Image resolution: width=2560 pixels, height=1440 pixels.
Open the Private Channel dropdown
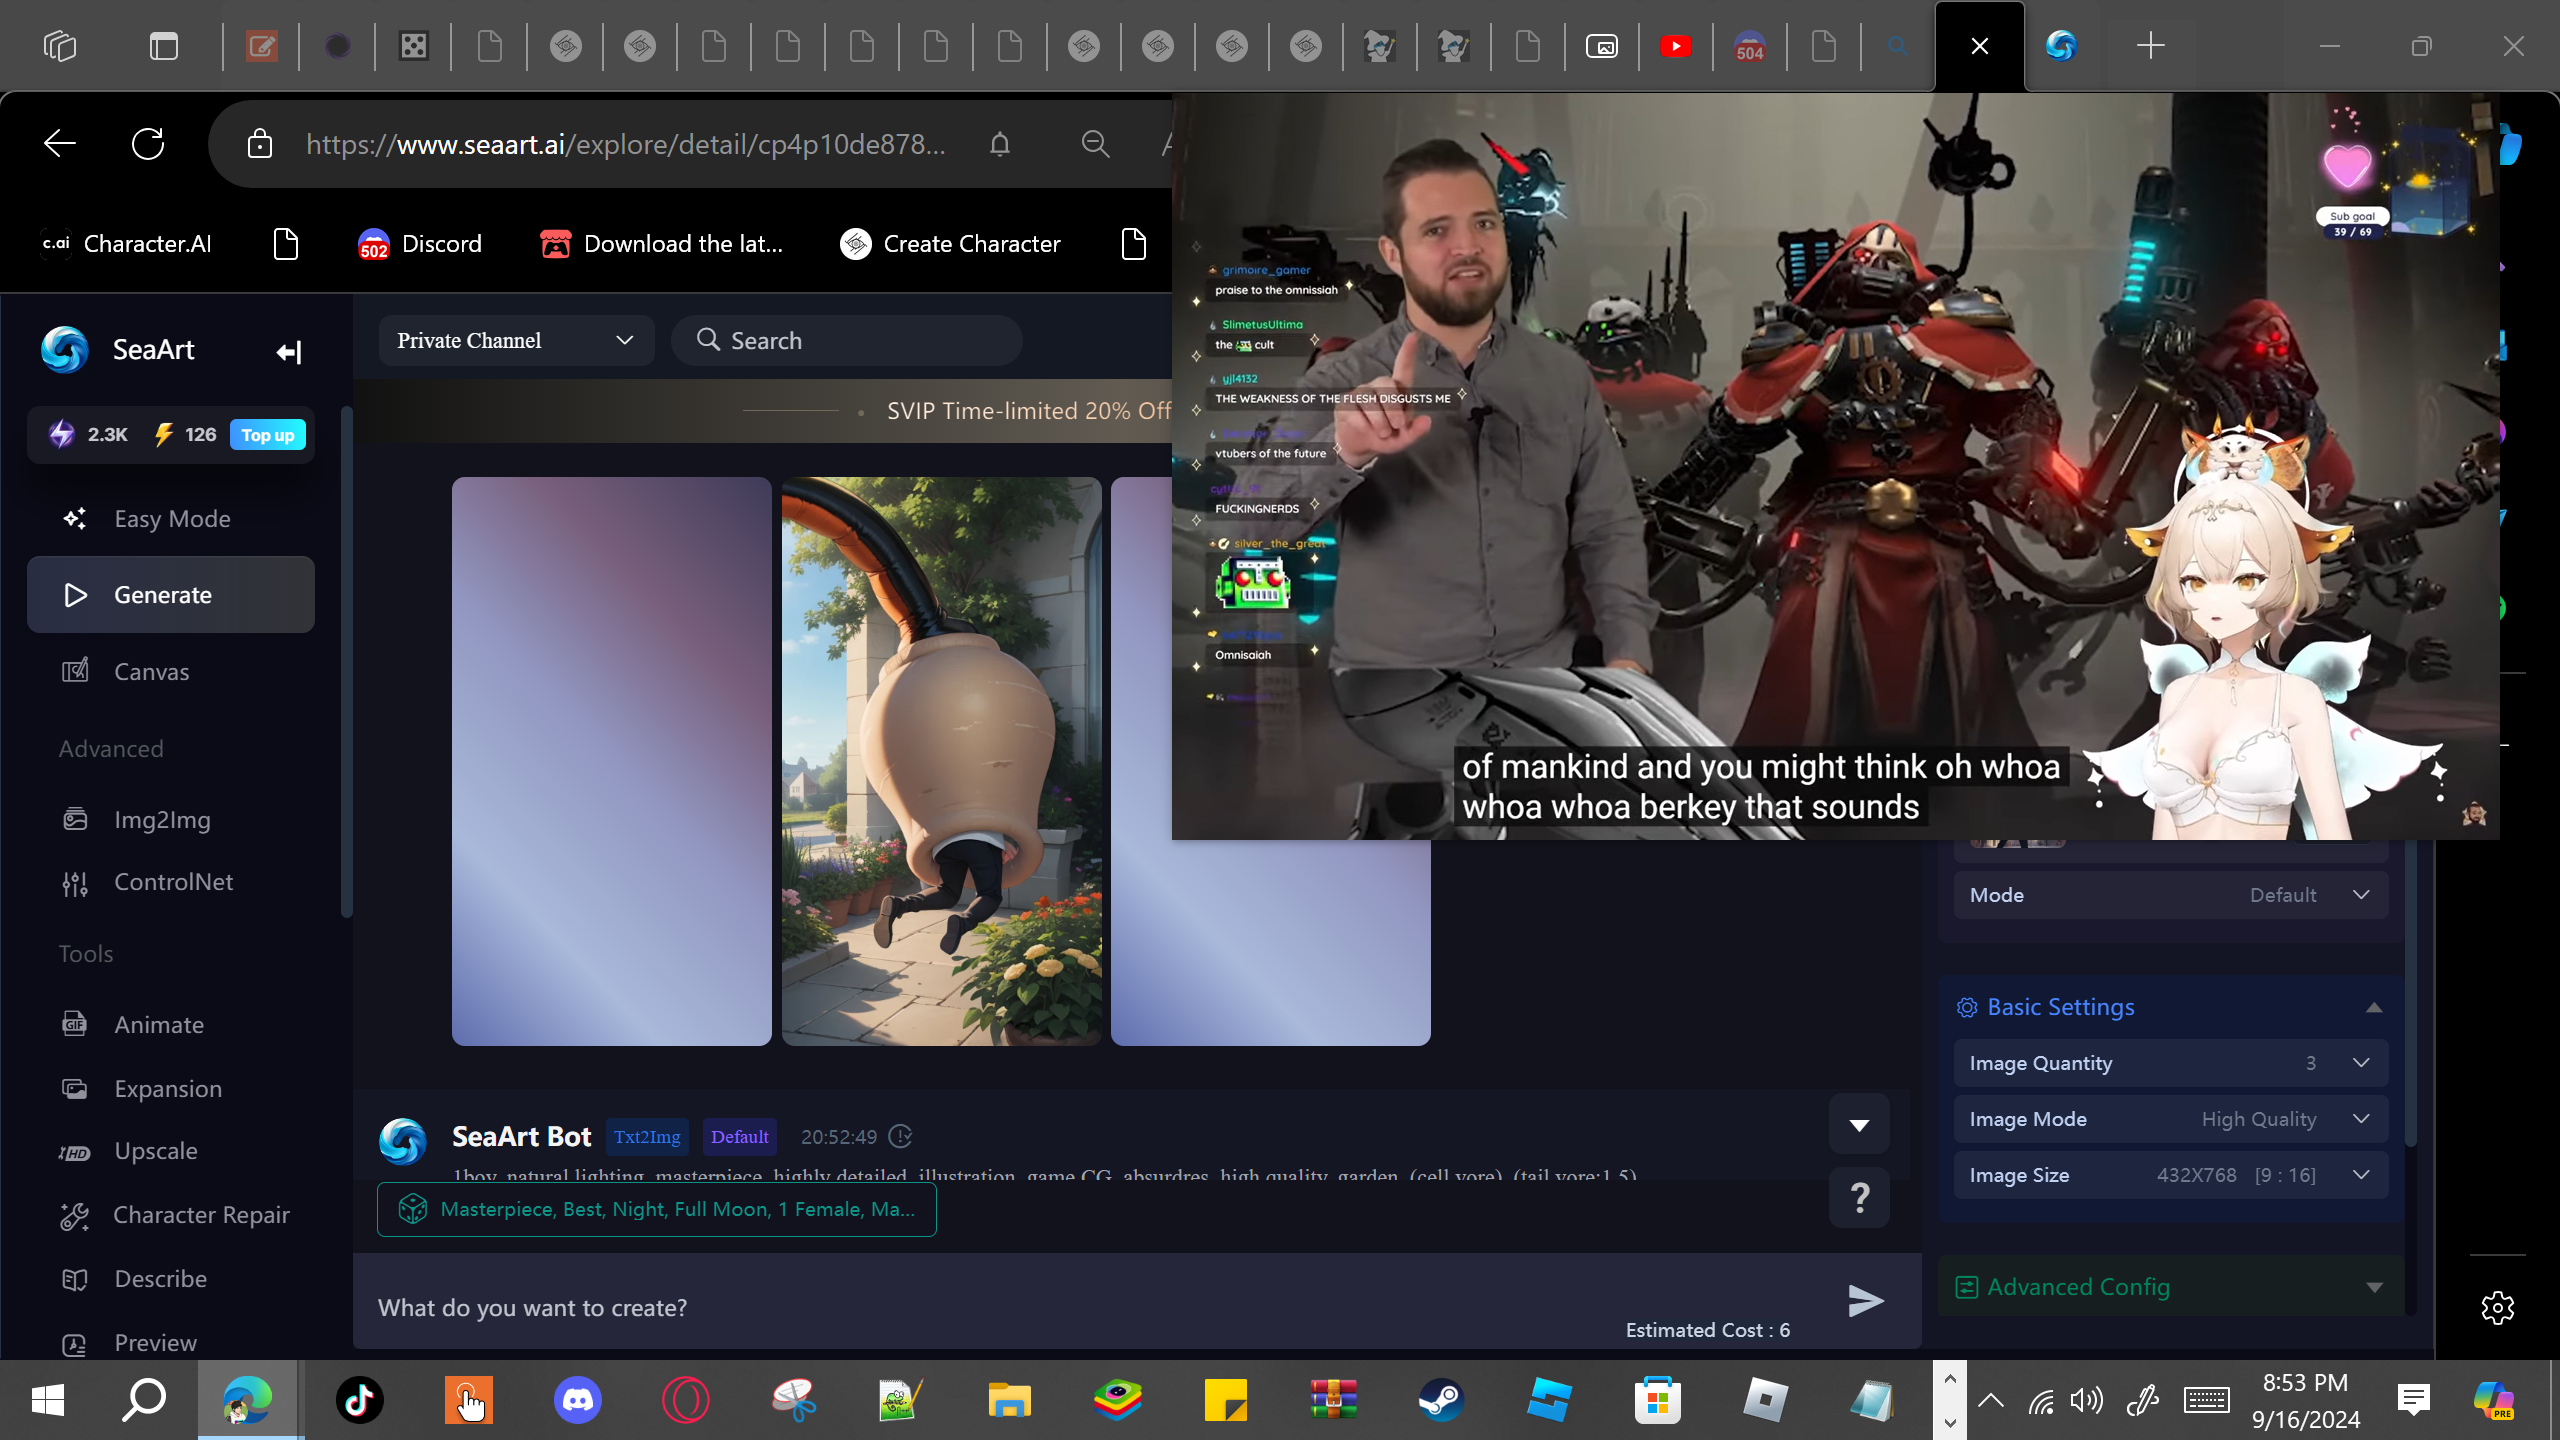click(x=516, y=341)
